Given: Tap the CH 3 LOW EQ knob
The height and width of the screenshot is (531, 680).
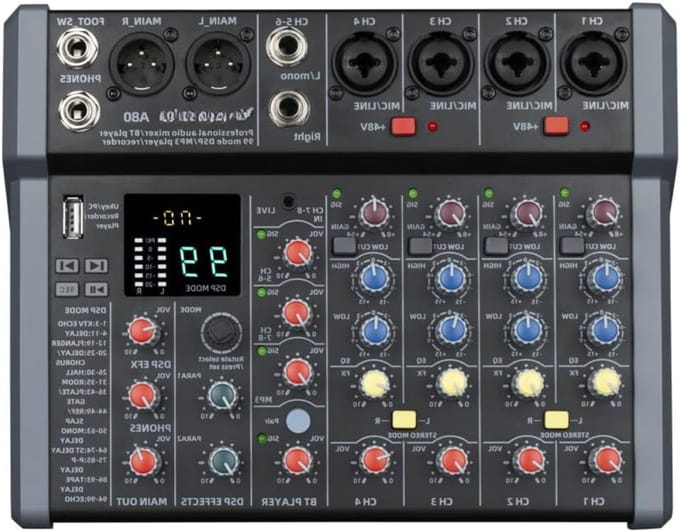Looking at the screenshot, I should (452, 331).
